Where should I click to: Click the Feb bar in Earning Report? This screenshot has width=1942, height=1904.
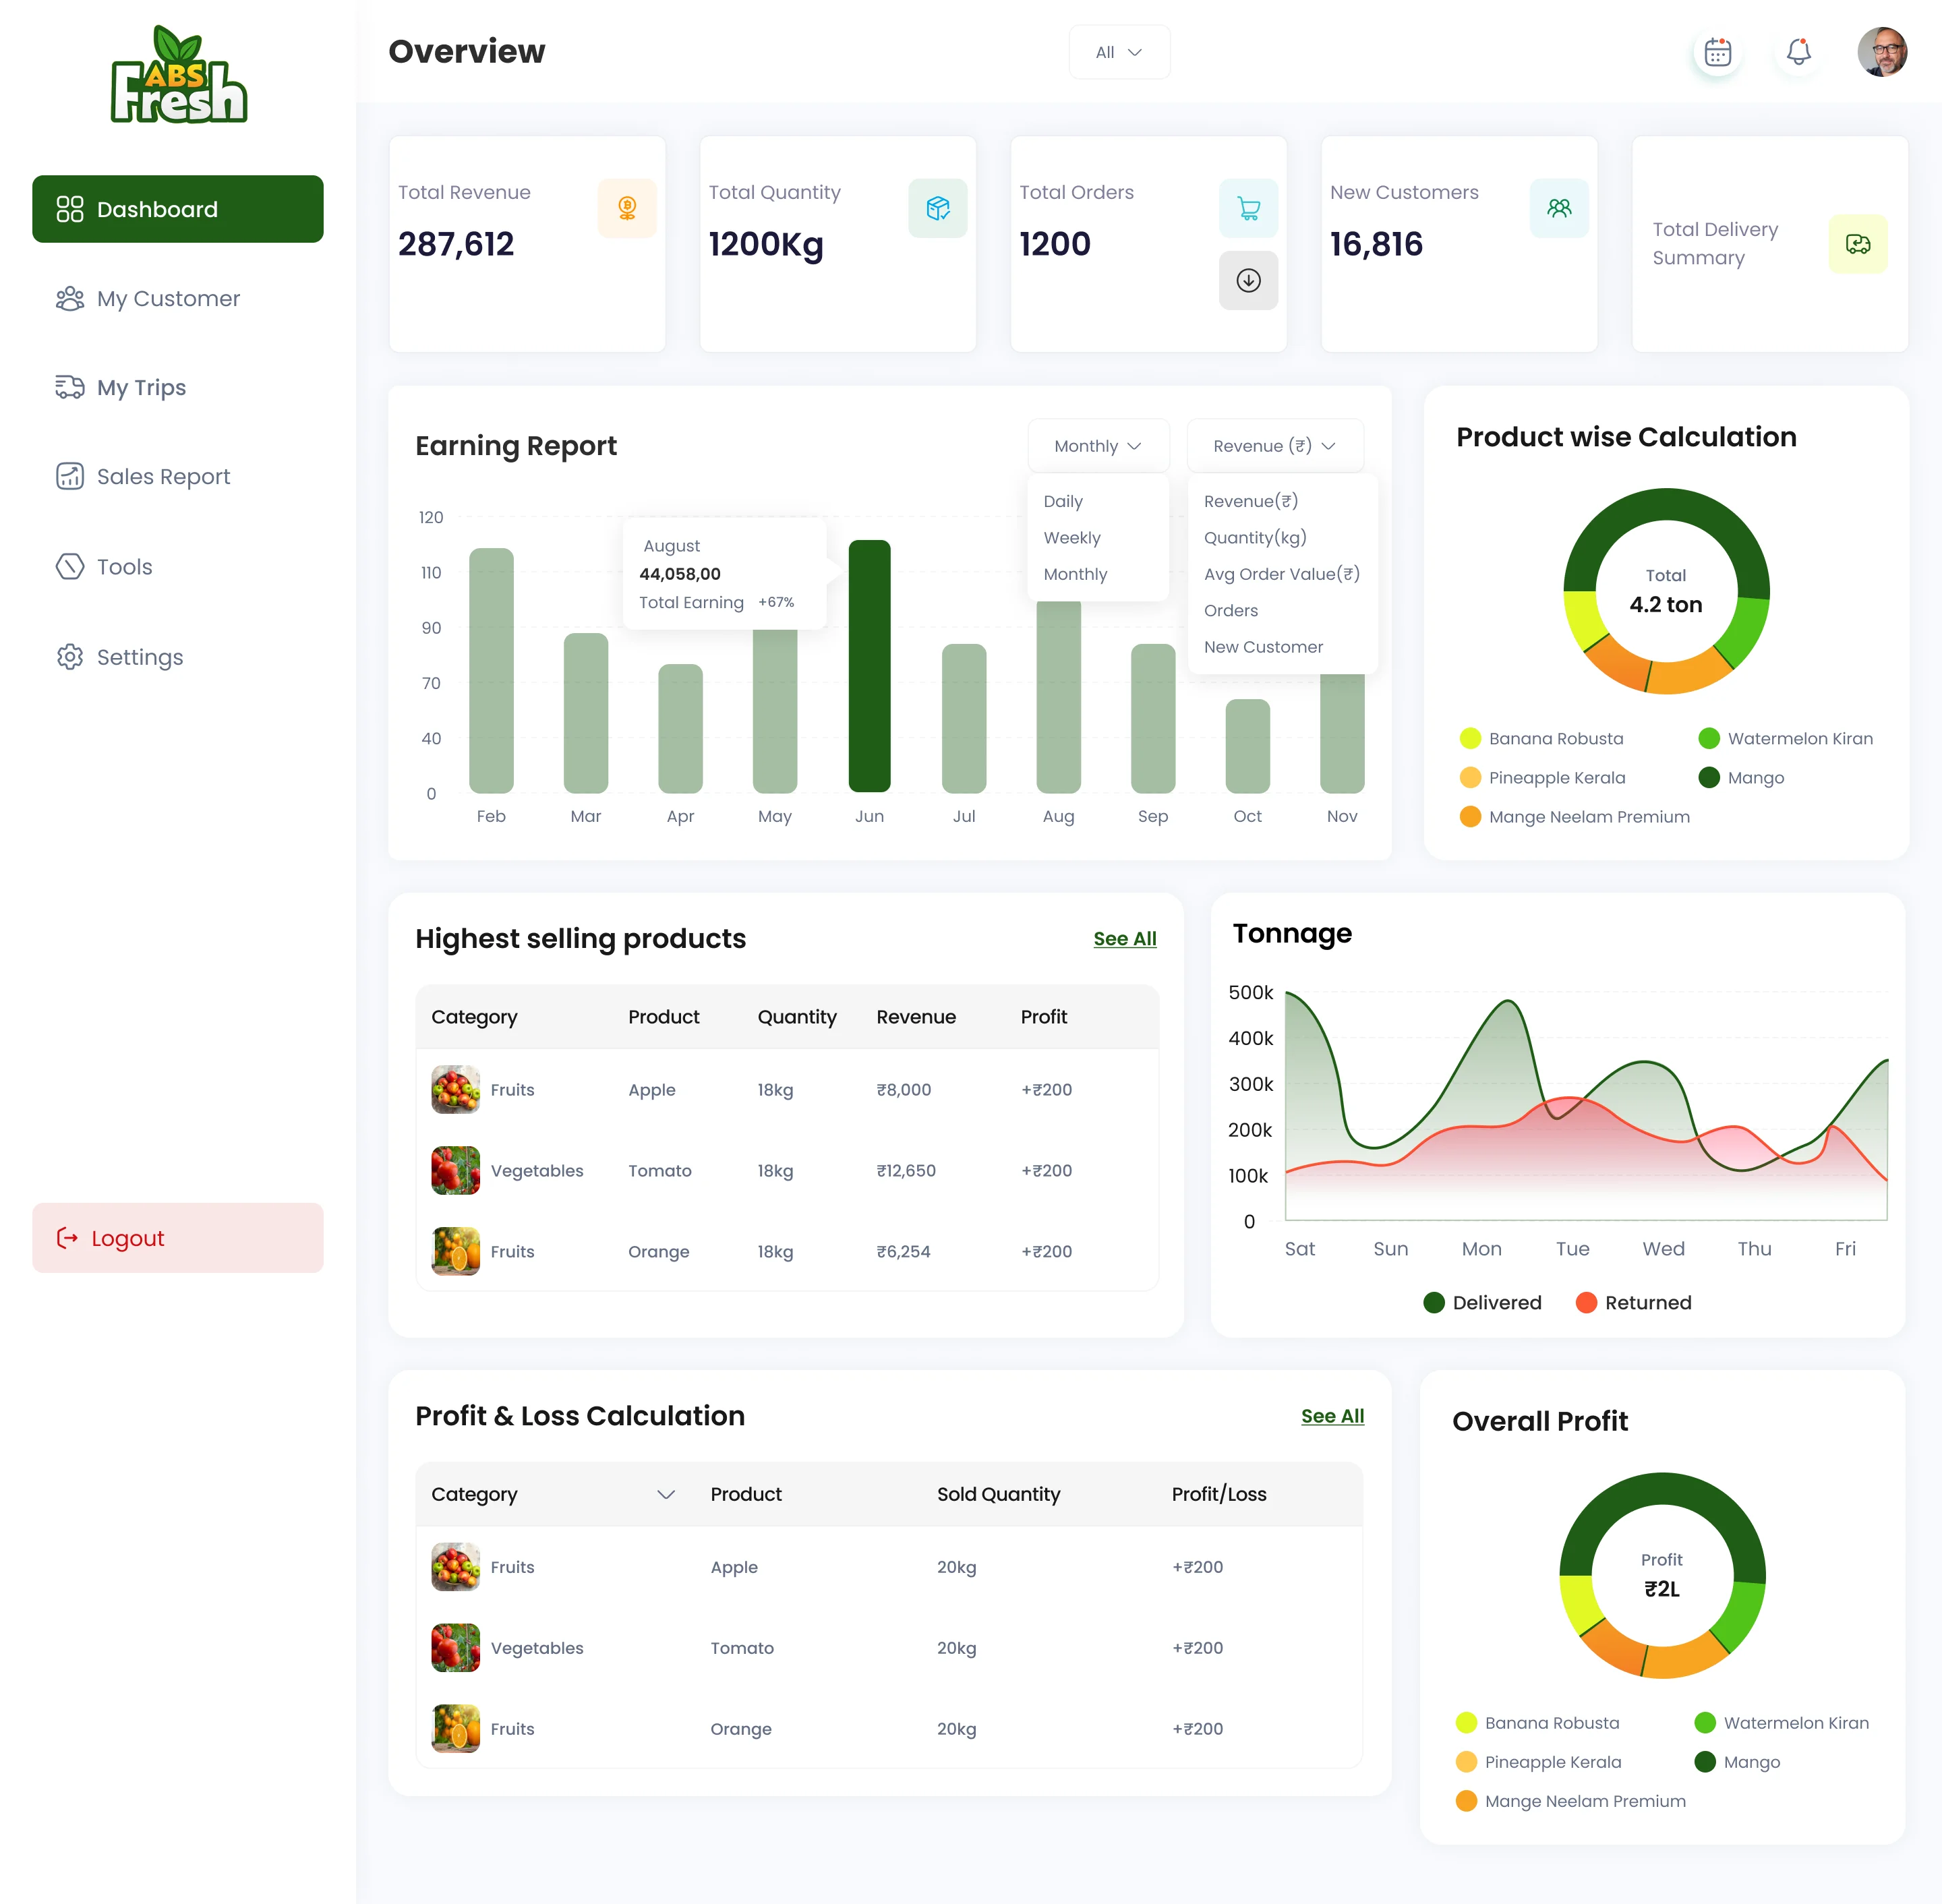[x=491, y=670]
